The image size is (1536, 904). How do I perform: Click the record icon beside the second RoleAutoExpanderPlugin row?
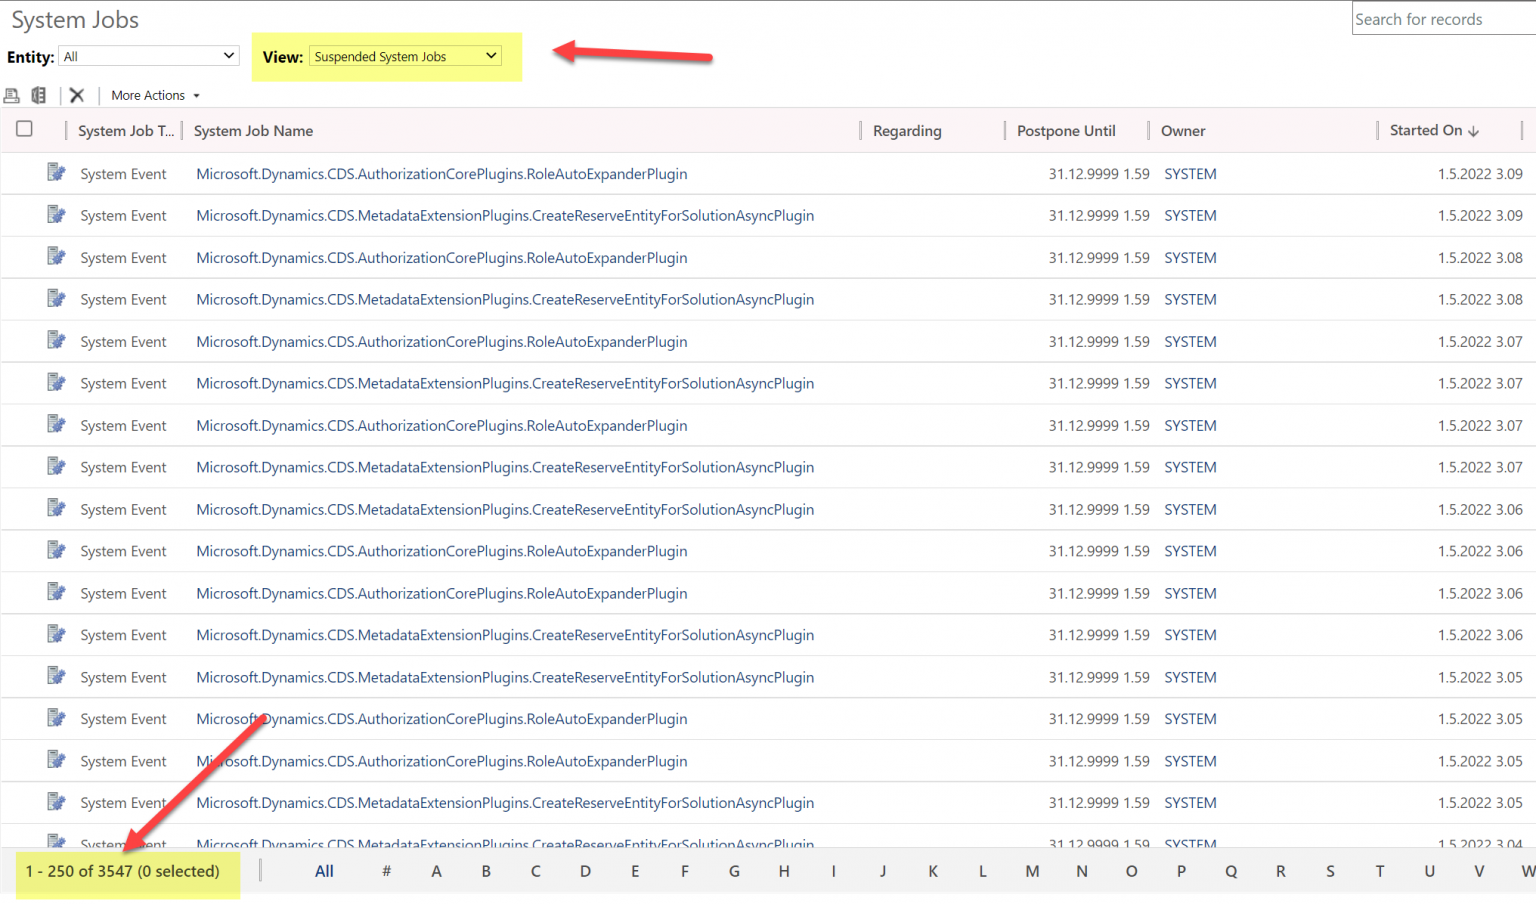pyautogui.click(x=56, y=255)
